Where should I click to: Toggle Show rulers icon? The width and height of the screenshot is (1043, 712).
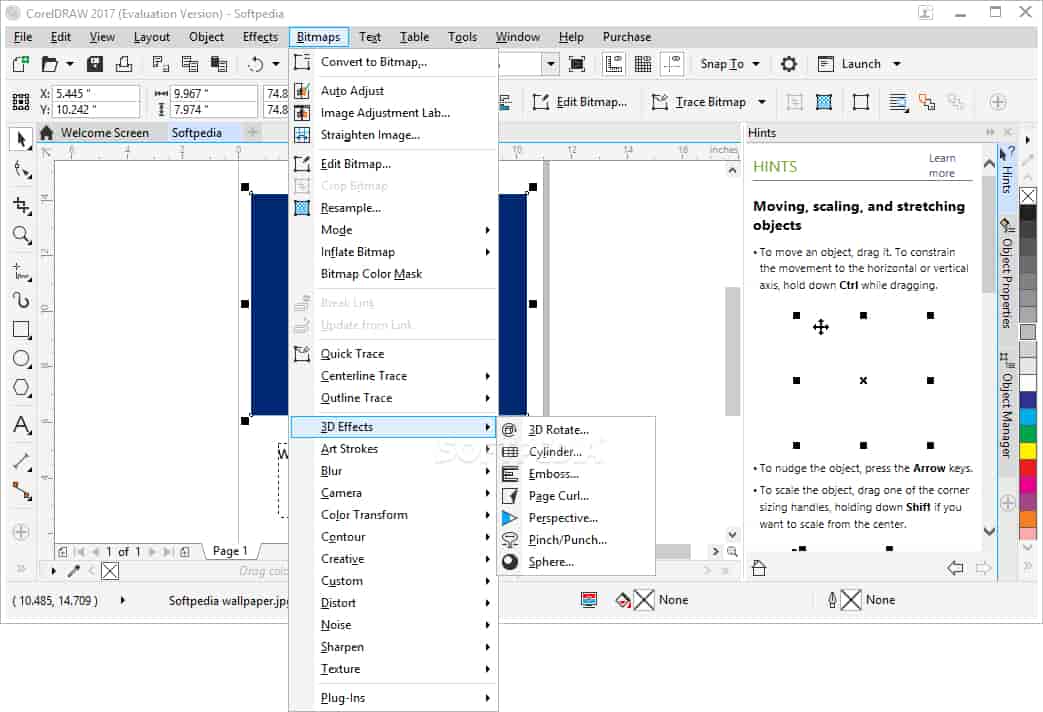tap(613, 64)
